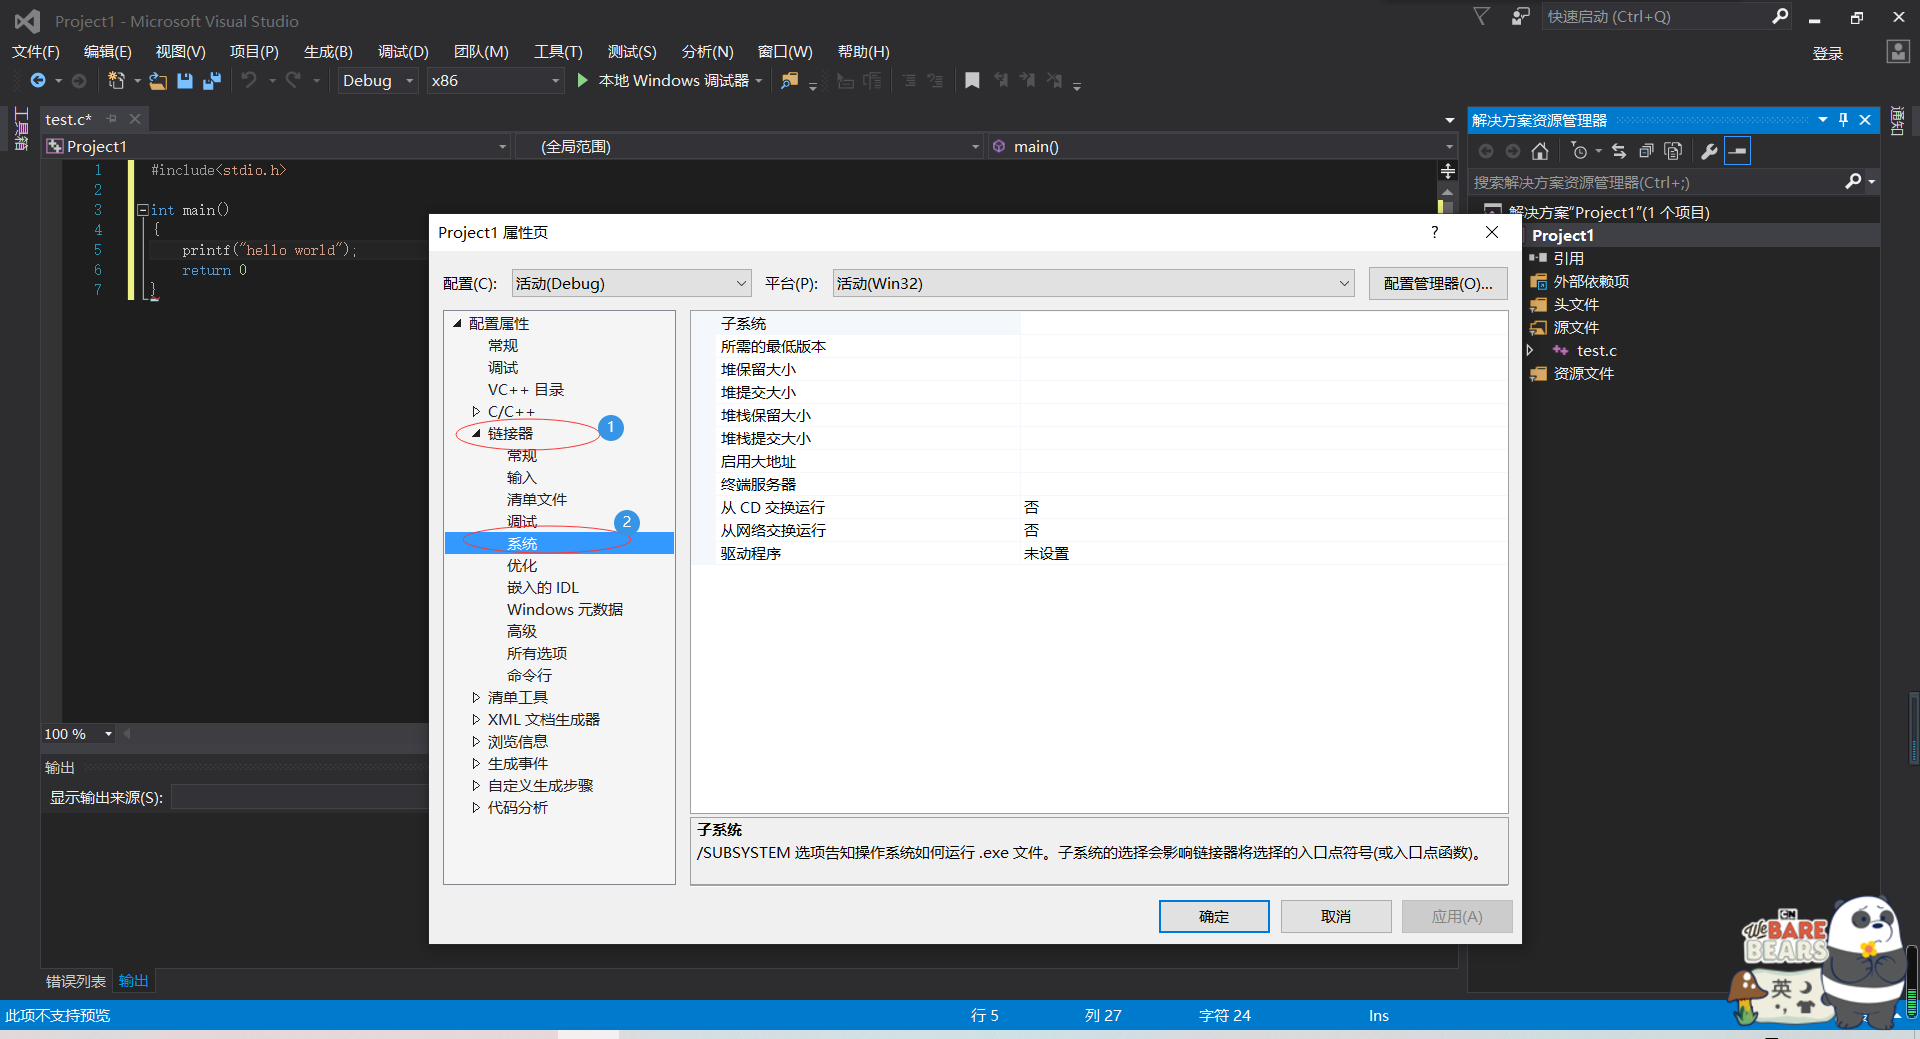Screen dimensions: 1920x1039
Task: Expand the 清单工具 tree node
Action: [x=476, y=697]
